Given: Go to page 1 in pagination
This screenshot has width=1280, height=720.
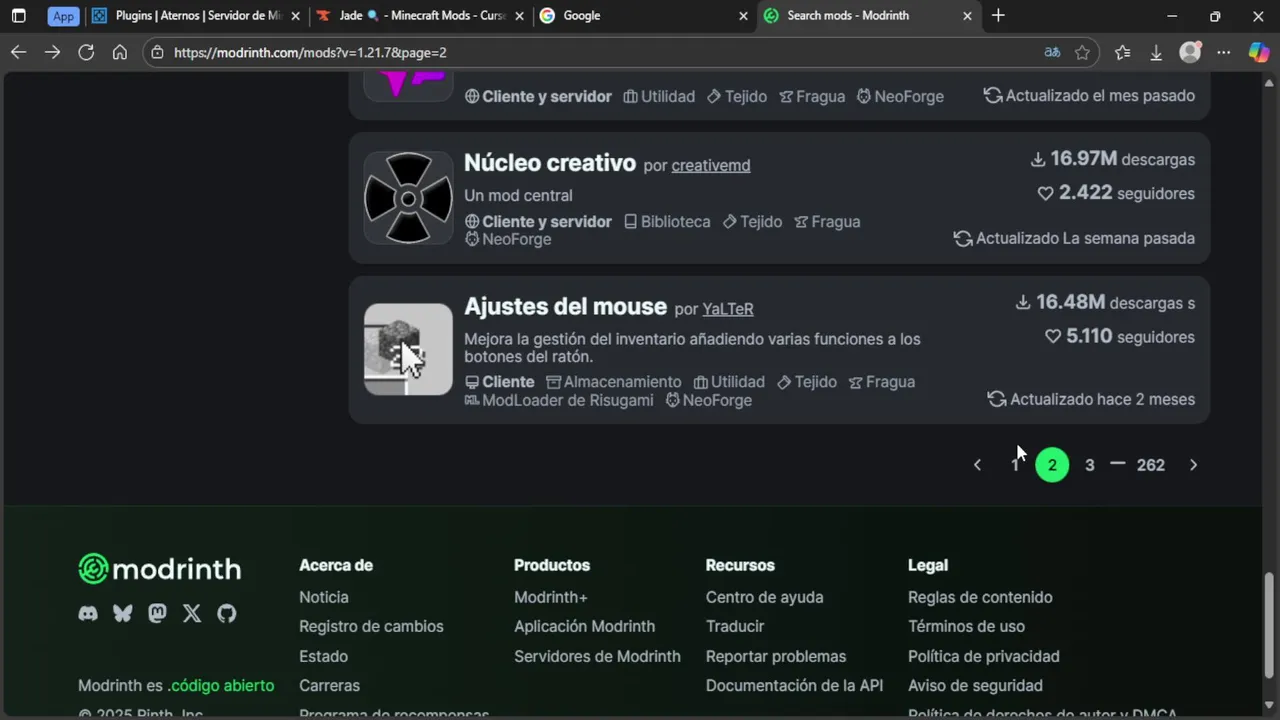Looking at the screenshot, I should (x=1015, y=465).
